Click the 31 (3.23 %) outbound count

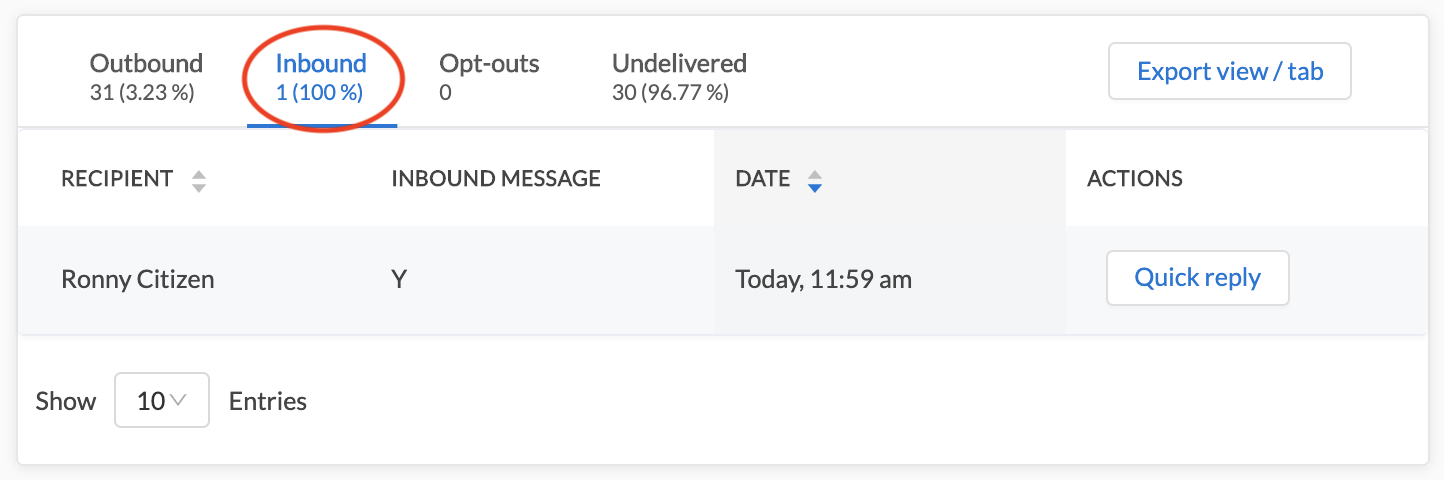click(142, 93)
